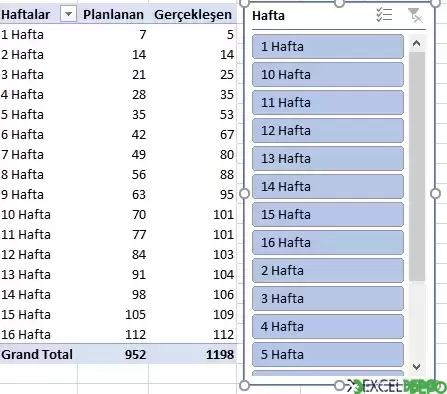This screenshot has height=394, width=447.
Task: Click the slicer scroll up arrow
Action: [416, 43]
